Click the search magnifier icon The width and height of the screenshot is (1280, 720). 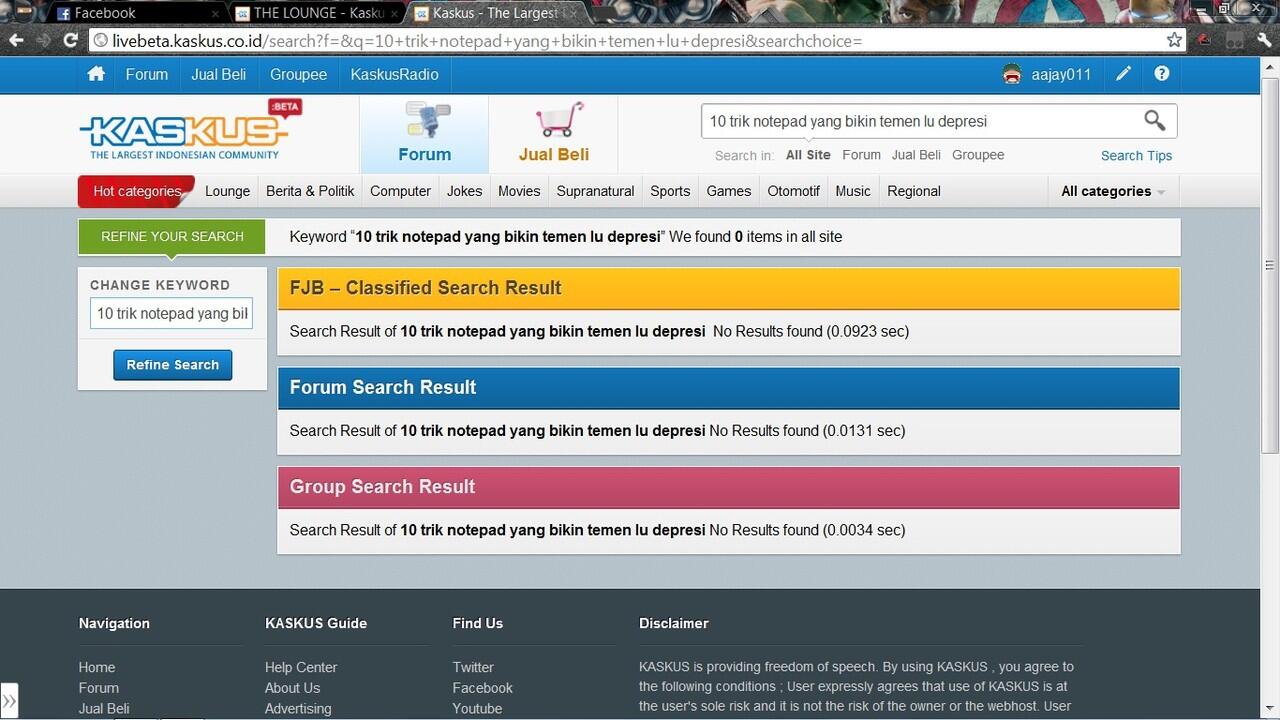(1154, 121)
